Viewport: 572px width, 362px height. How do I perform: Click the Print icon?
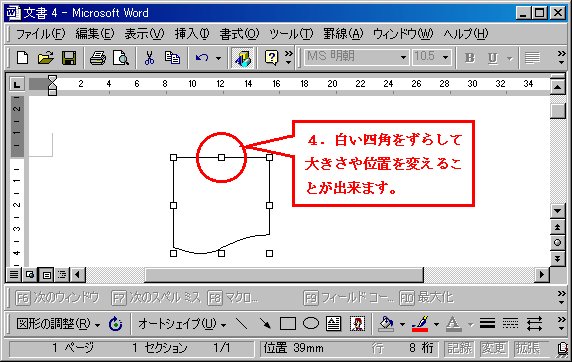pos(98,58)
